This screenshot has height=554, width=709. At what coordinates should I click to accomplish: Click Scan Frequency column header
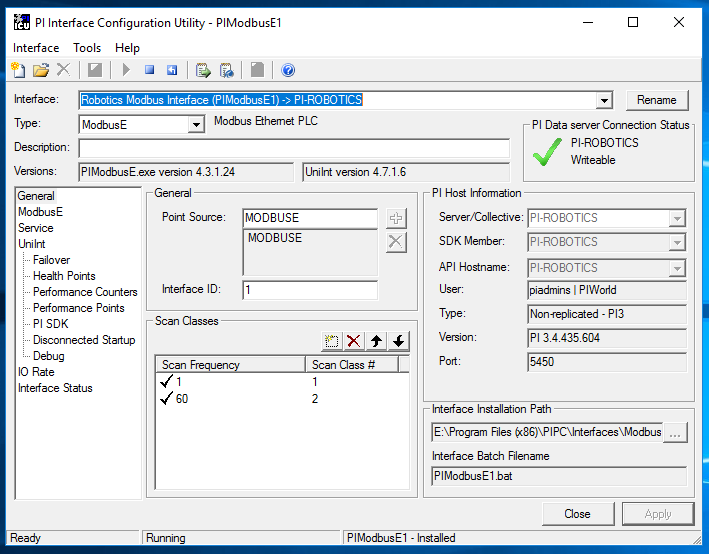[x=231, y=365]
